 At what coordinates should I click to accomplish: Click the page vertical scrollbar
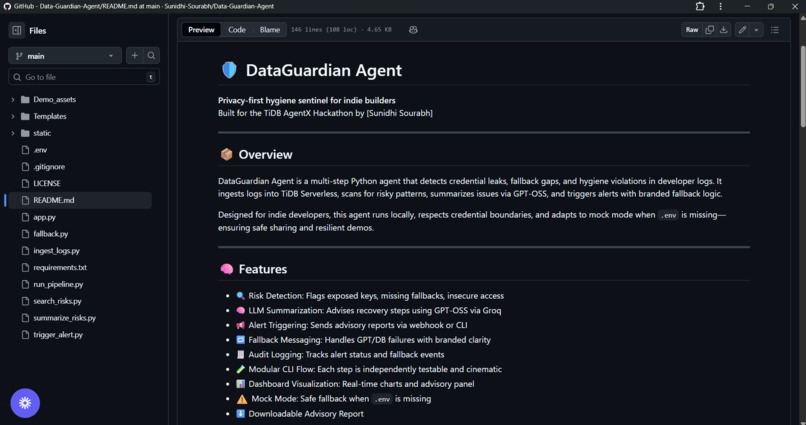802,87
